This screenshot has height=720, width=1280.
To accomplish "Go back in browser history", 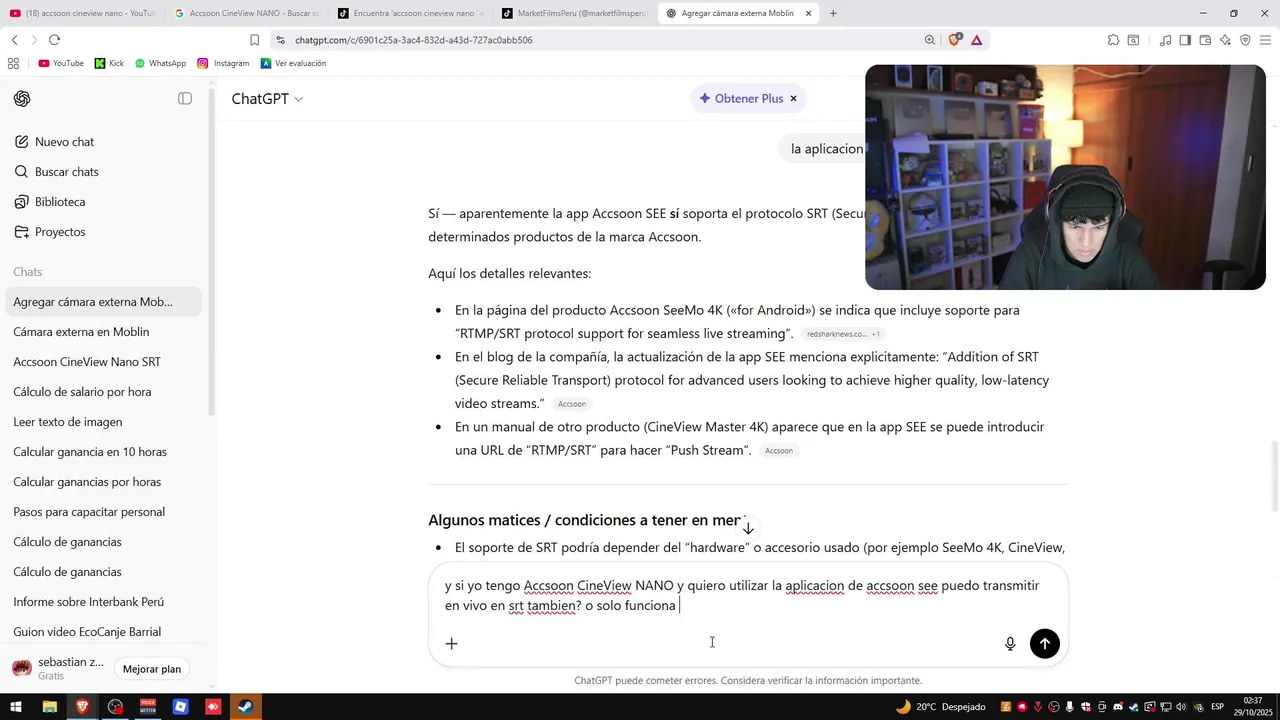I will pyautogui.click(x=14, y=40).
